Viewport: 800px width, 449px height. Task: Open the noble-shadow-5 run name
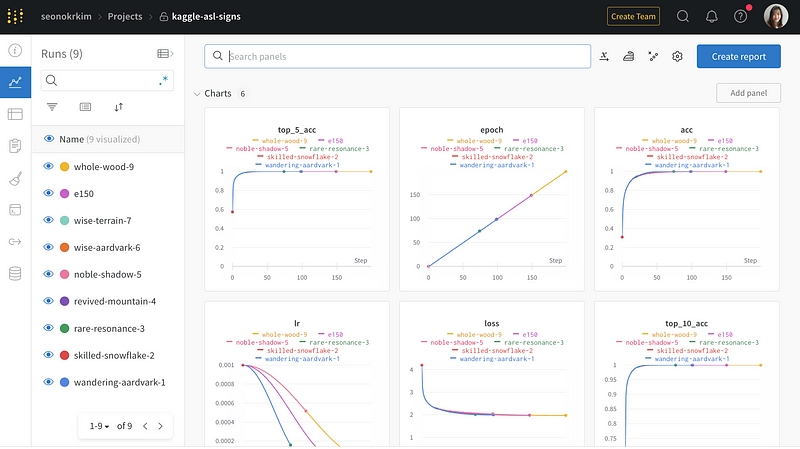(x=108, y=275)
